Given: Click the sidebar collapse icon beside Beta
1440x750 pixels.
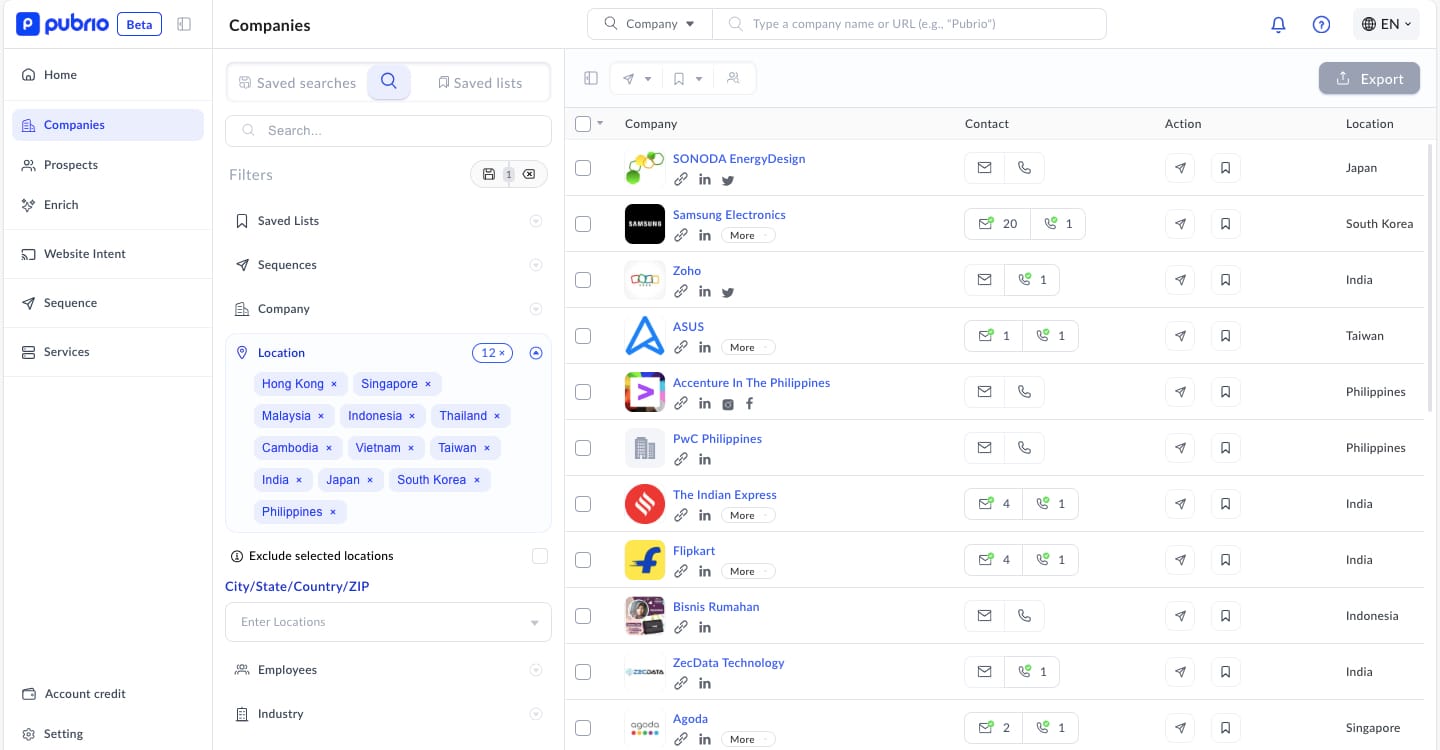Looking at the screenshot, I should click(184, 24).
